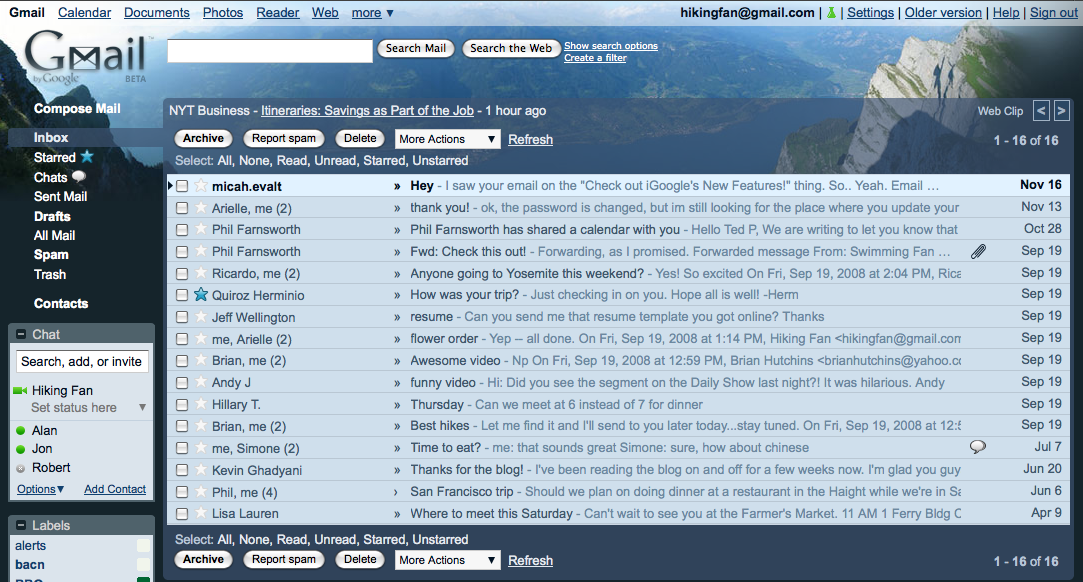Star the Hillary T. Thursday email
The image size is (1083, 582).
click(x=200, y=403)
